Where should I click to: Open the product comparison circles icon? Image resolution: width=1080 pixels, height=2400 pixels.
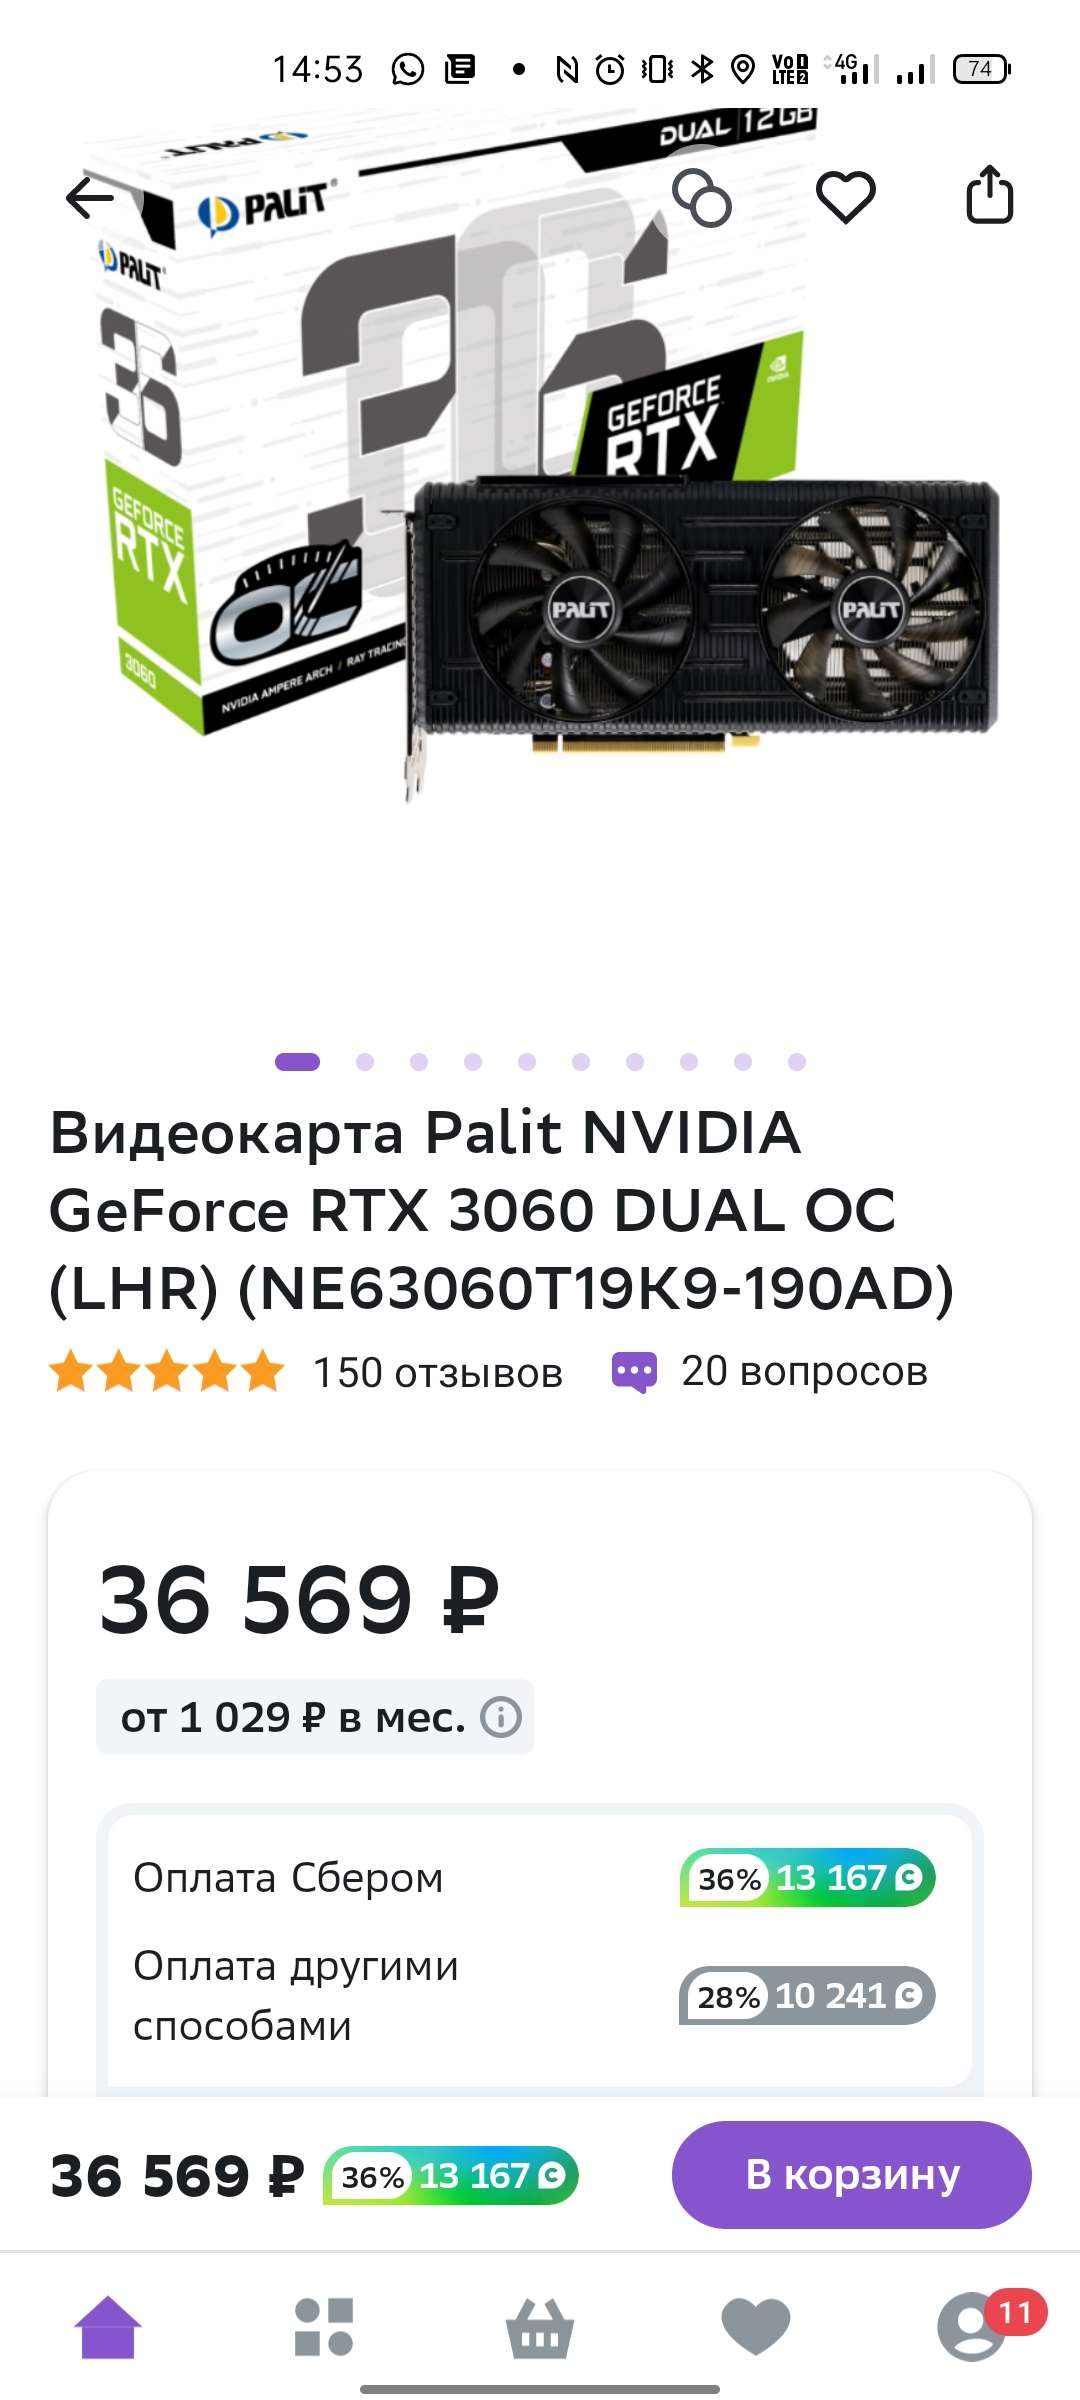(702, 197)
